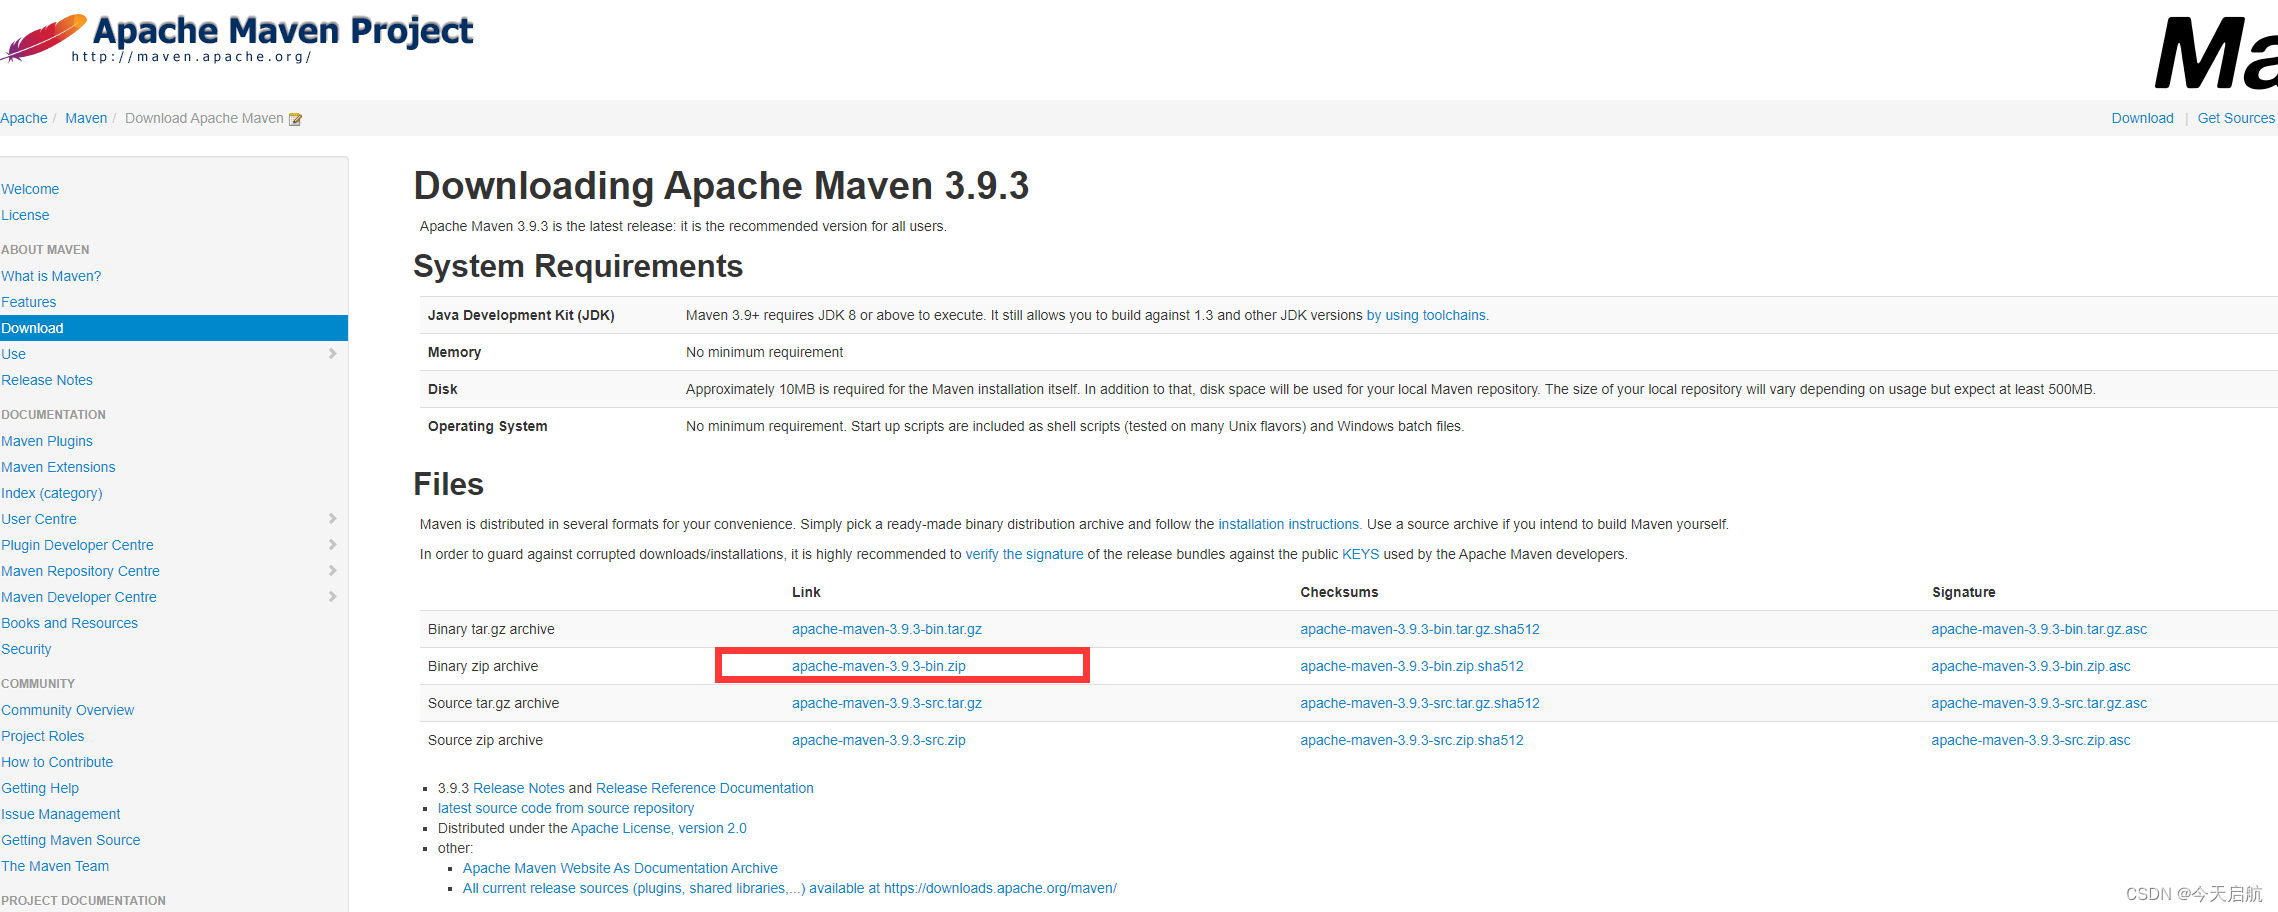Open the Maven breadcrumb link

click(86, 118)
